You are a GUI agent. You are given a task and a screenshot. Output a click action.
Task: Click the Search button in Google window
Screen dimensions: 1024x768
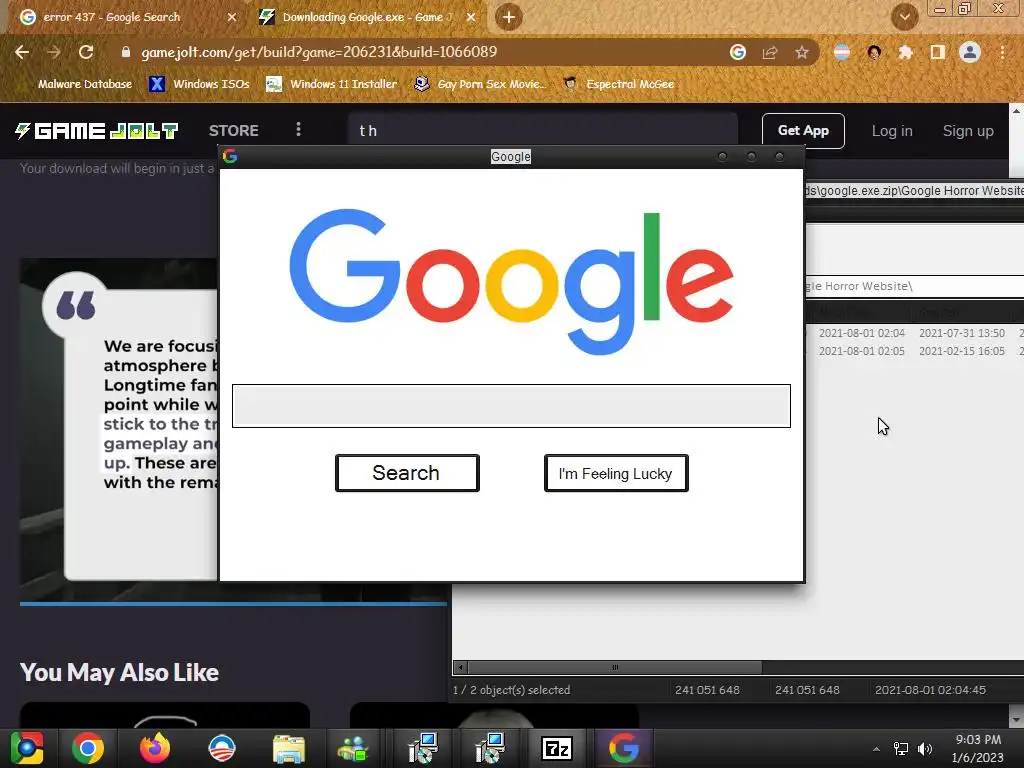(x=407, y=473)
